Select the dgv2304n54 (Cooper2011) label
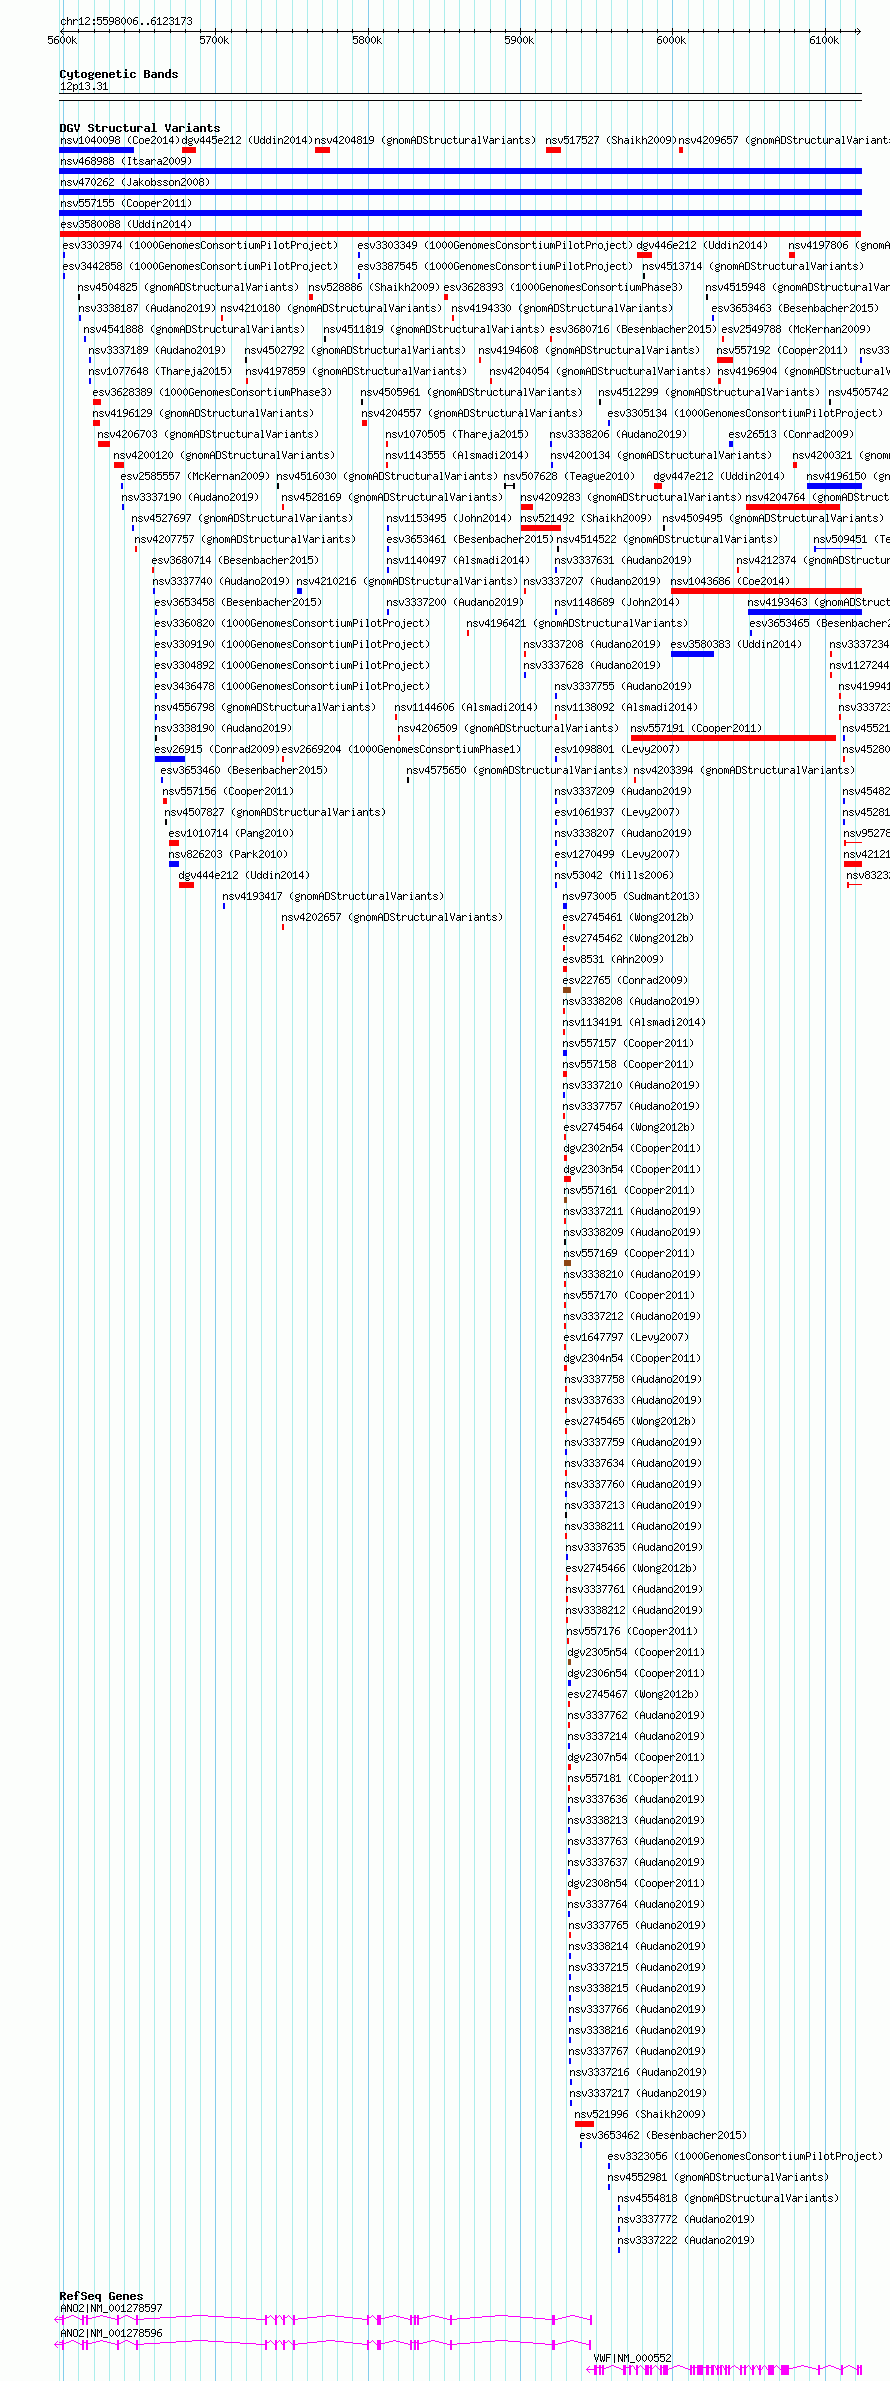 tap(633, 1358)
